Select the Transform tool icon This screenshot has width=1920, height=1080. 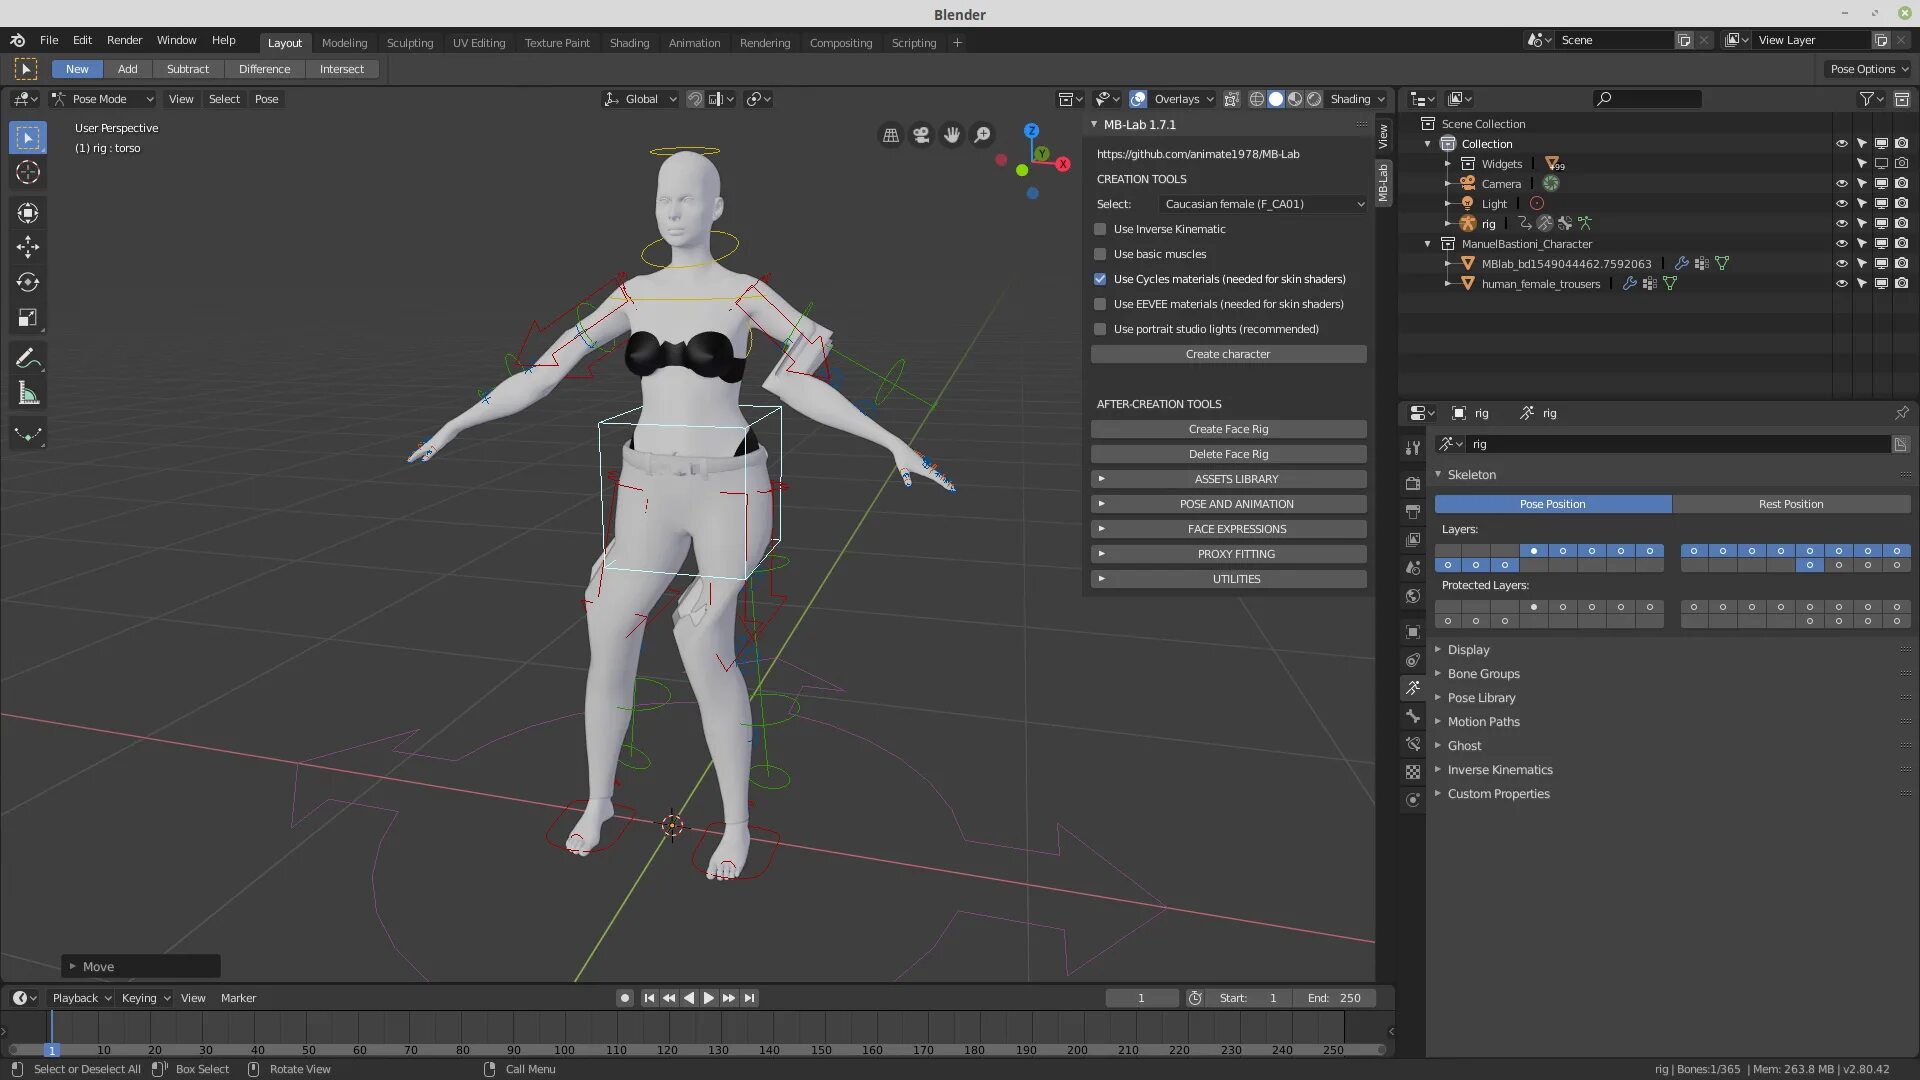[28, 213]
